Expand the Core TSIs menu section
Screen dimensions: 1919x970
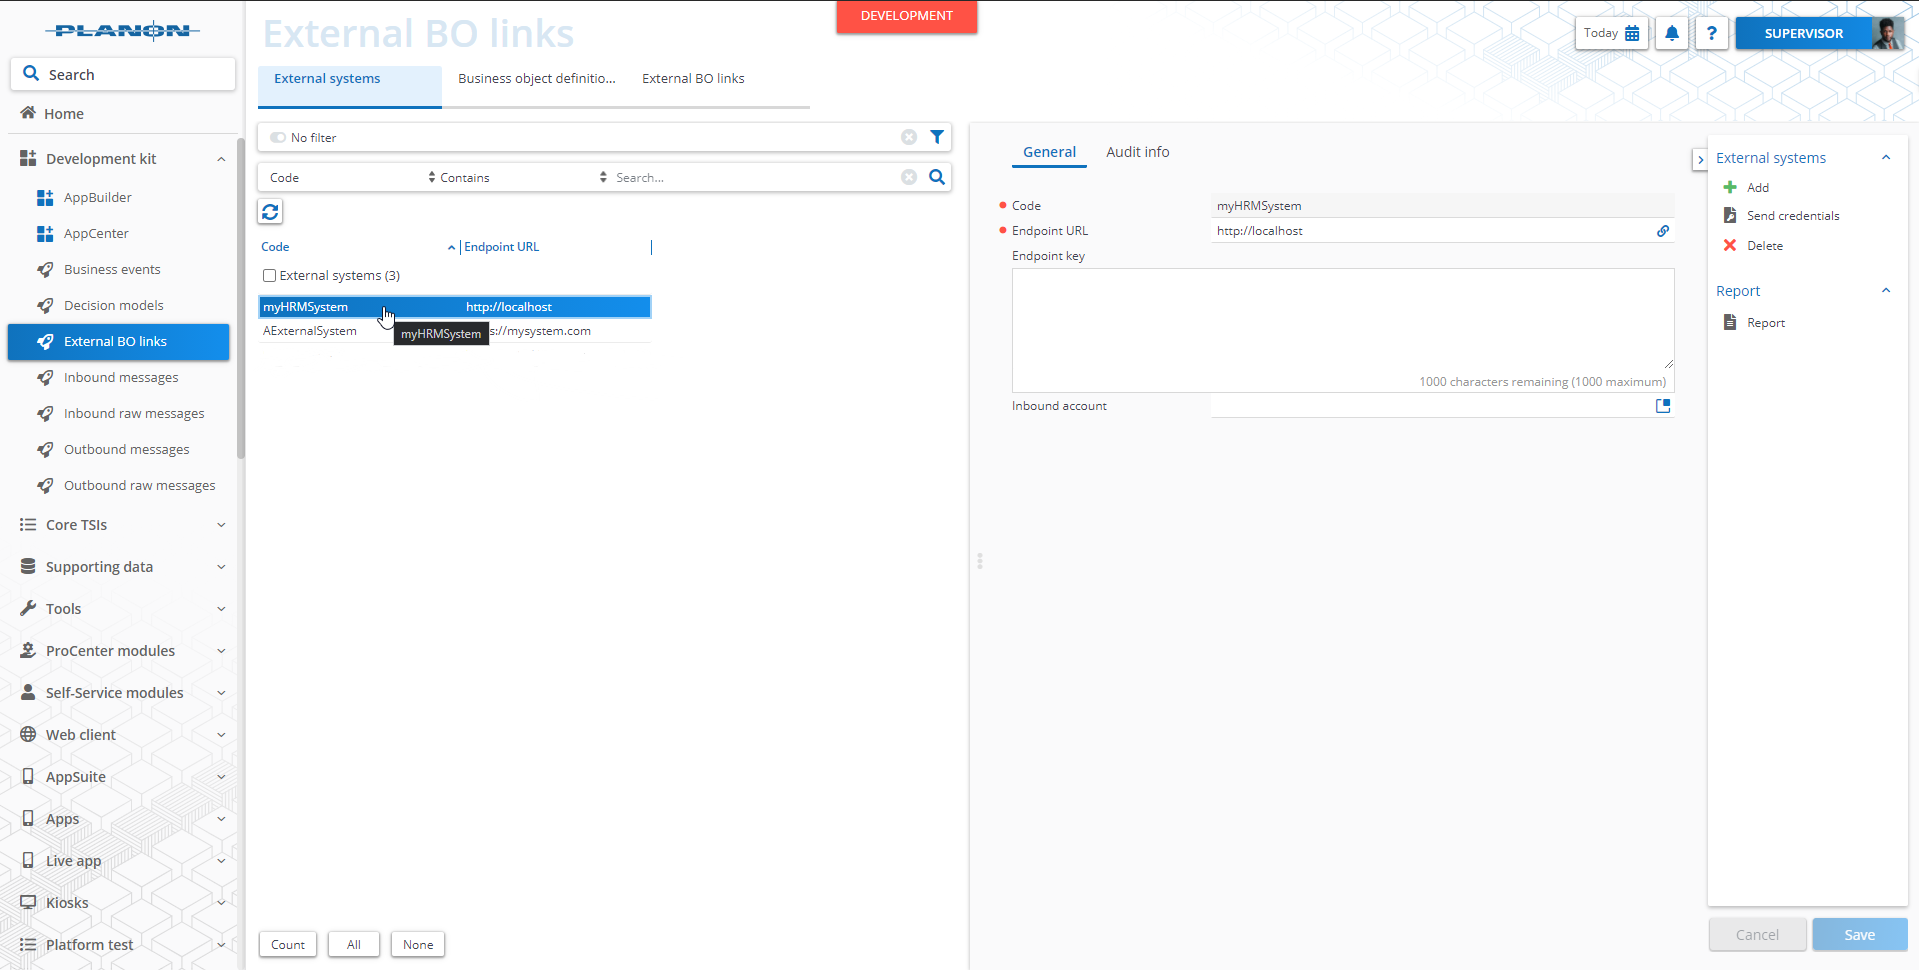(221, 525)
